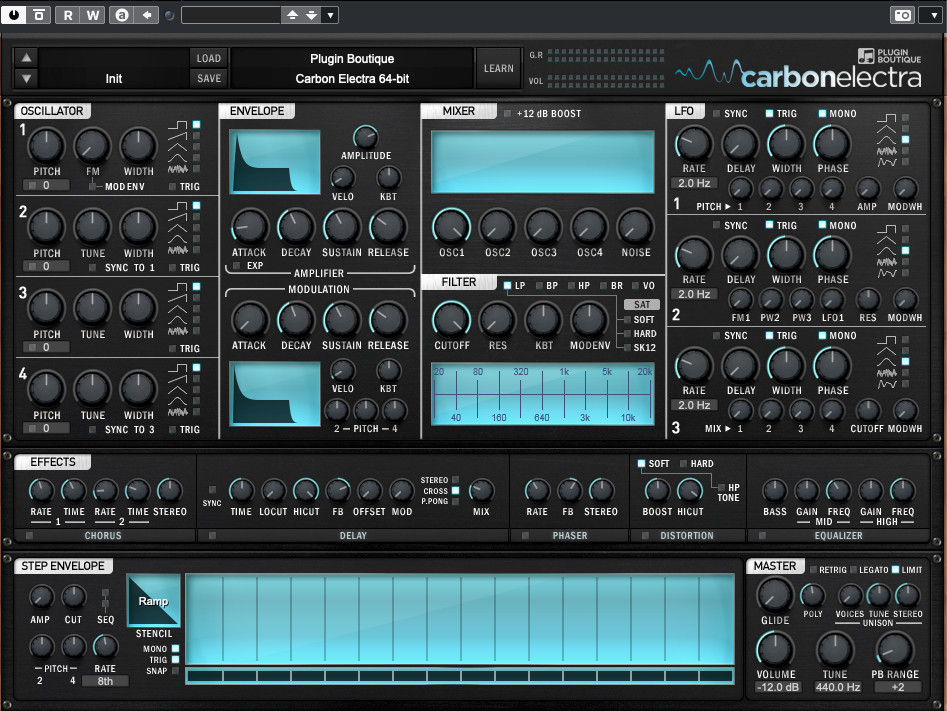The width and height of the screenshot is (947, 711).
Task: Click the camera snapshot icon
Action: (902, 15)
